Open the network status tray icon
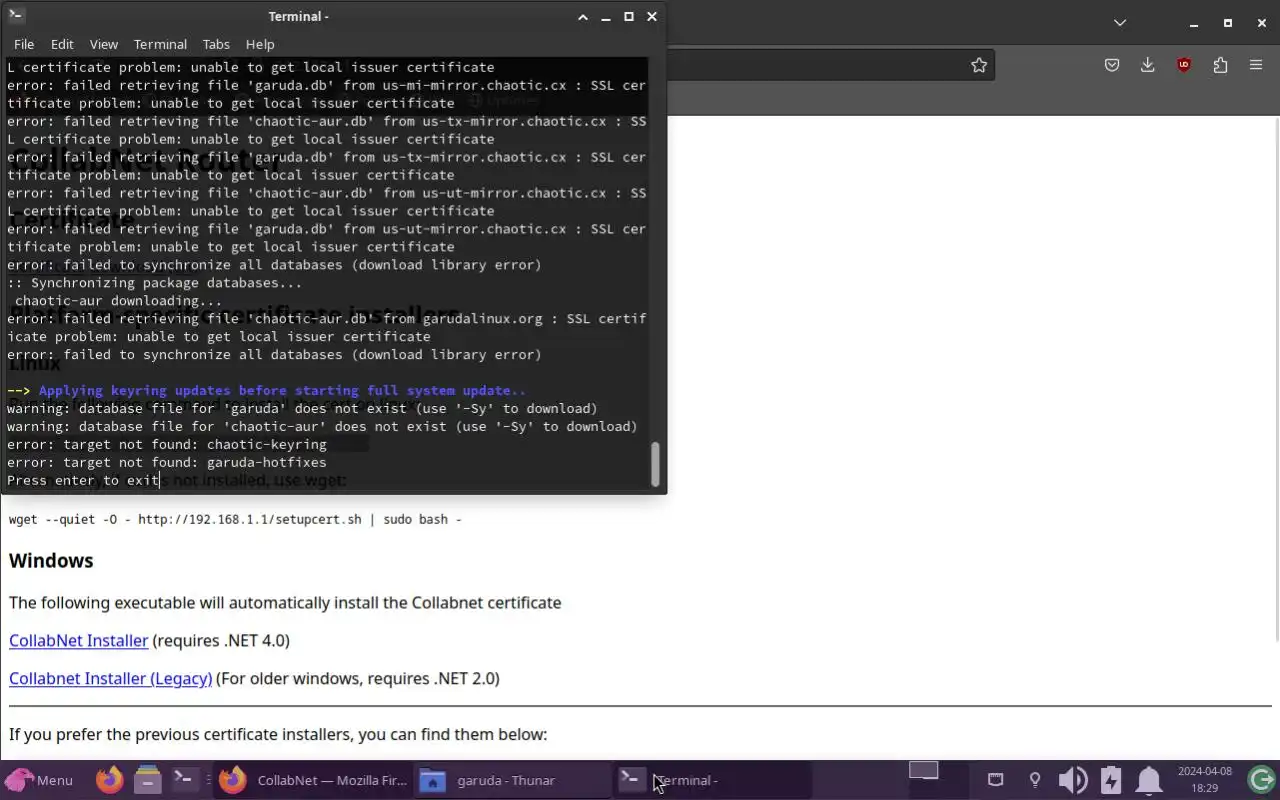Viewport: 1280px width, 800px height. click(995, 780)
